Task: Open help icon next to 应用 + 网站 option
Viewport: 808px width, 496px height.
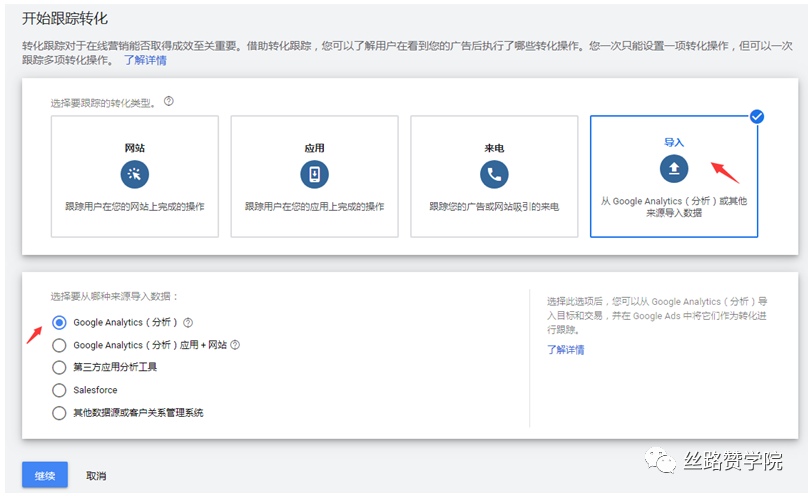Action: pos(235,345)
